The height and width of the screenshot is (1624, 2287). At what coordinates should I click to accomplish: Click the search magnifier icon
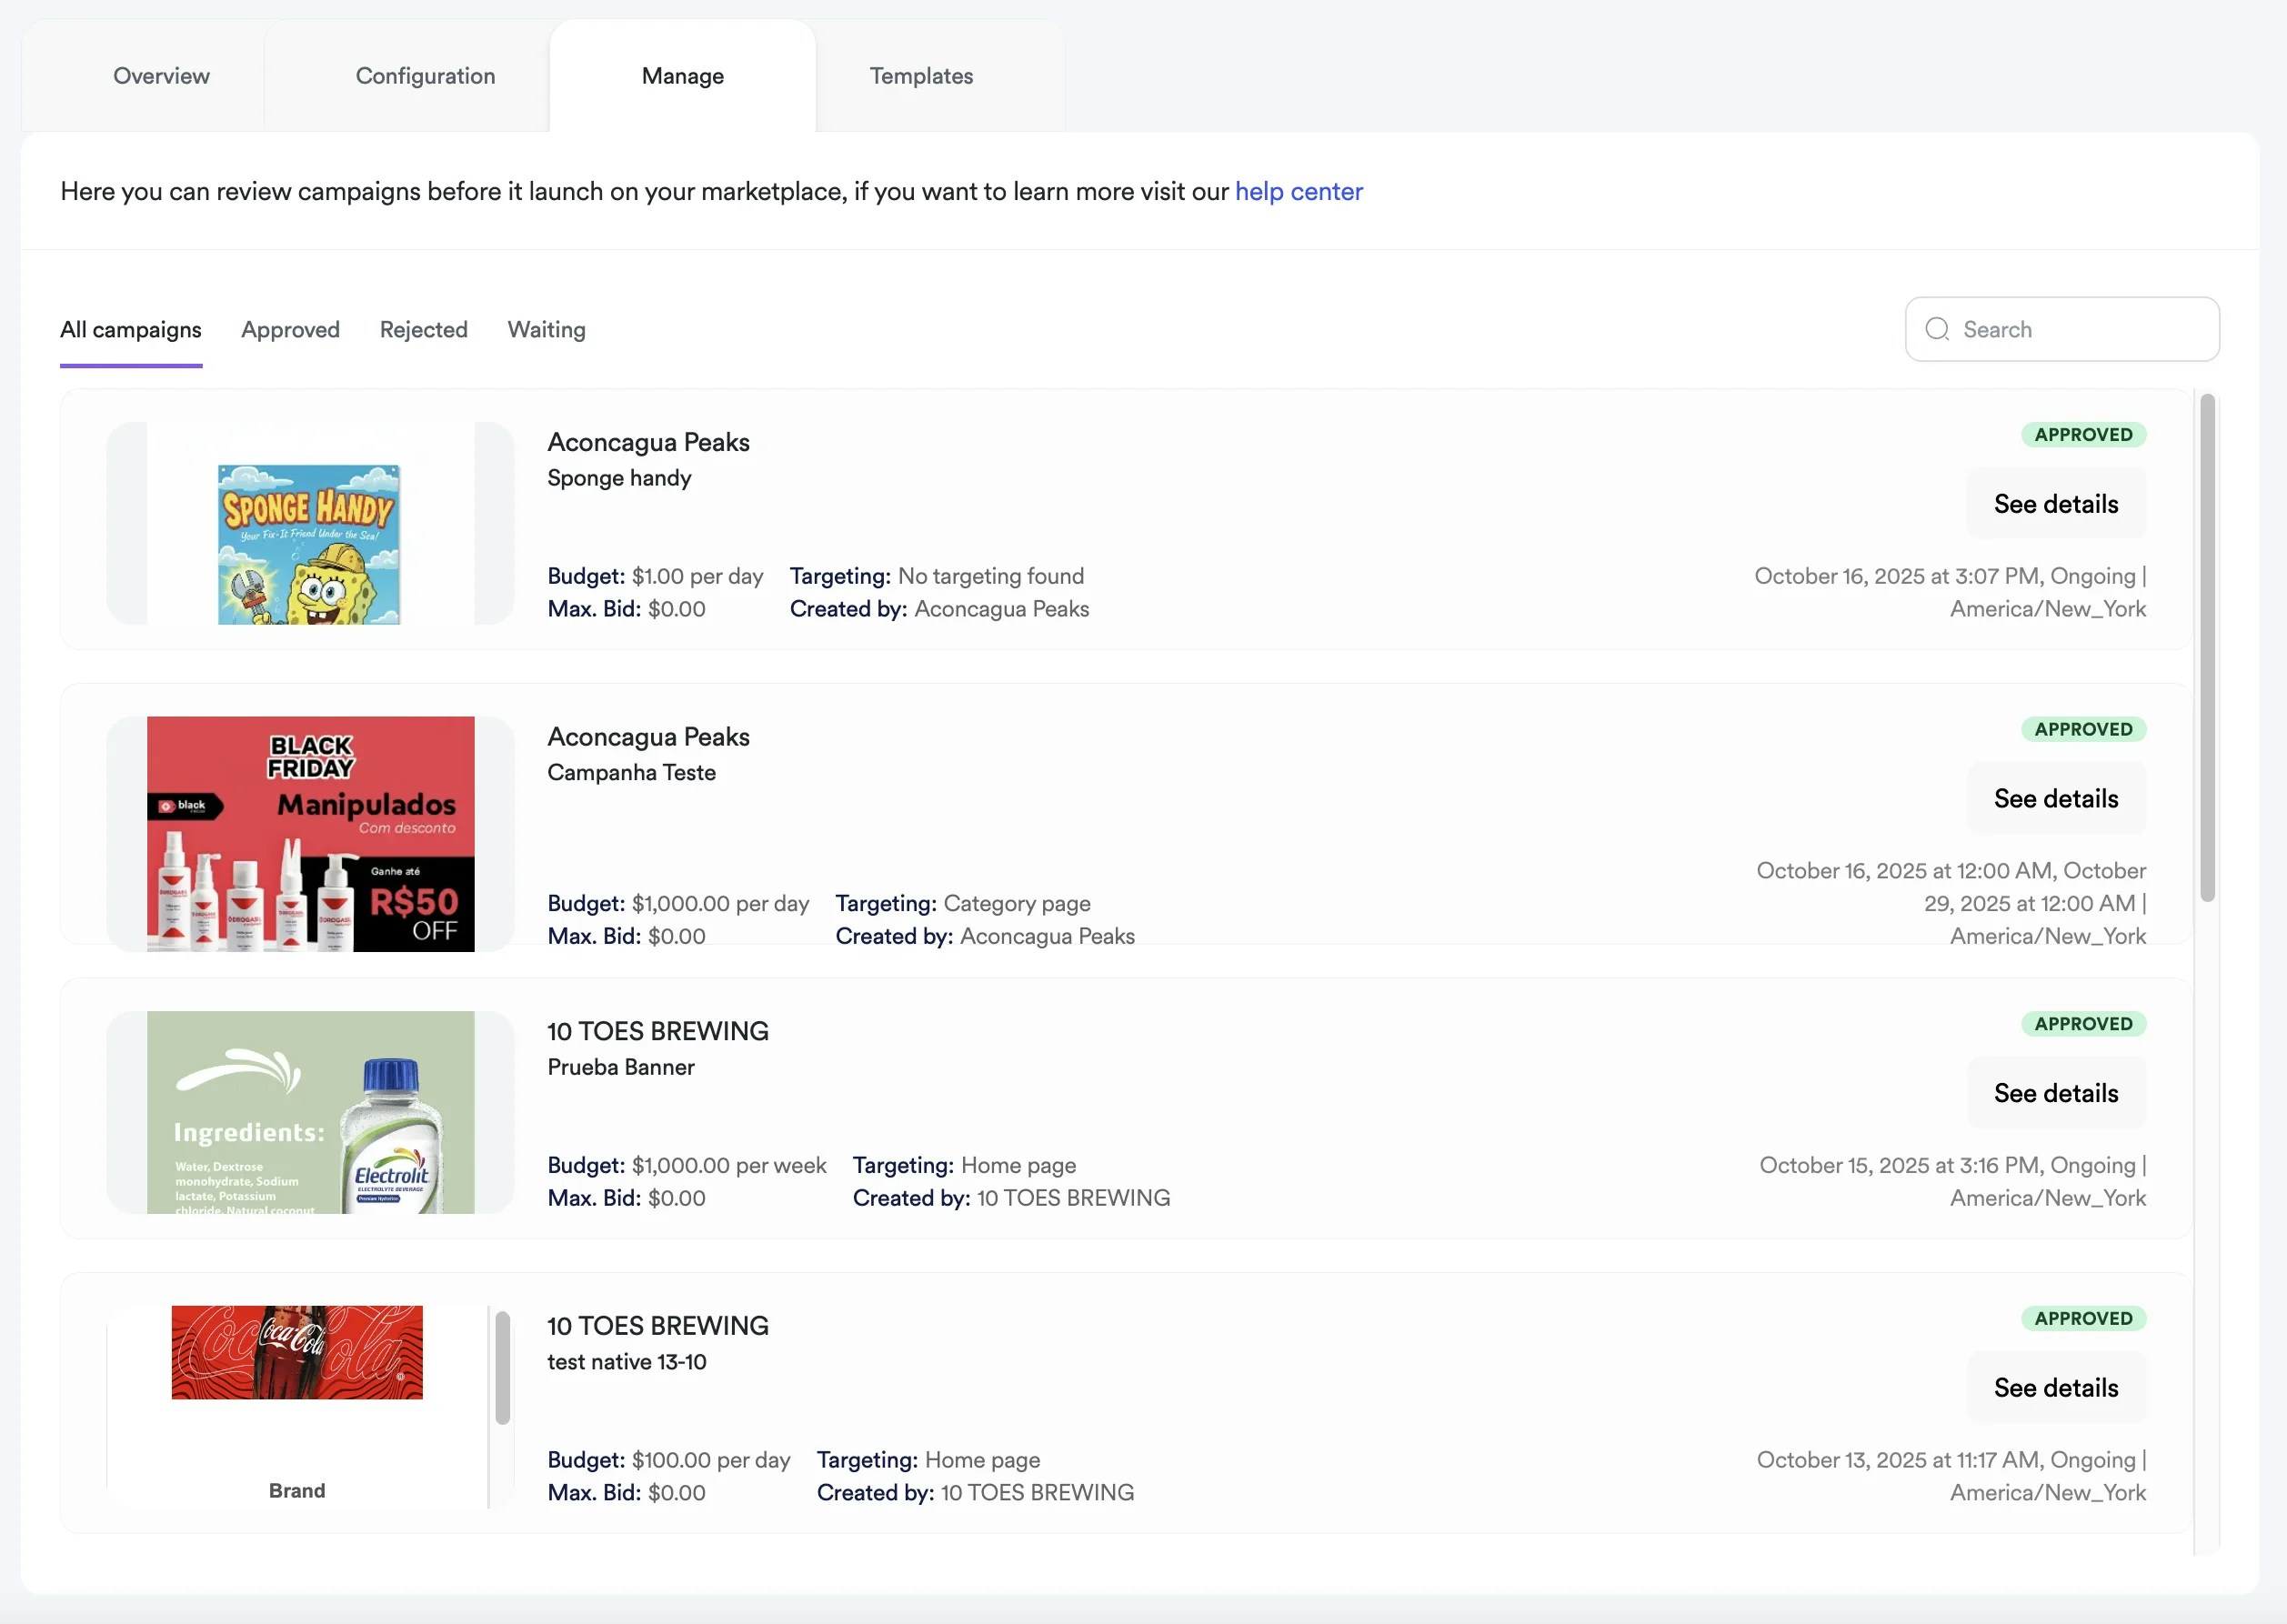(1938, 329)
